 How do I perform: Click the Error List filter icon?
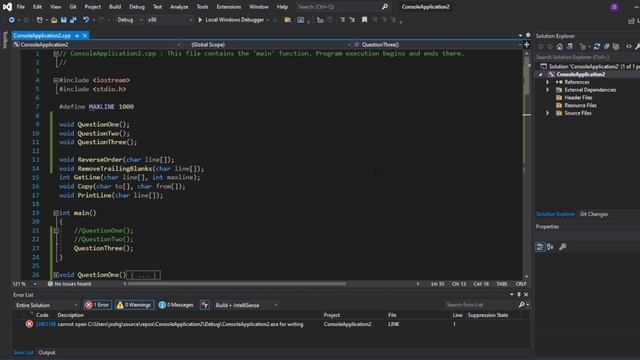click(205, 305)
